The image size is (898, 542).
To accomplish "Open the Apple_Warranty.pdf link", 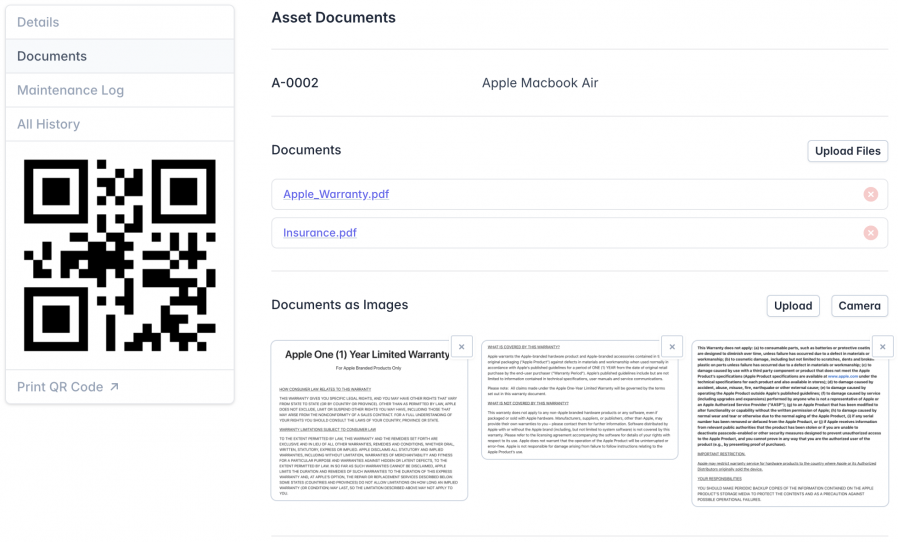I will (336, 194).
